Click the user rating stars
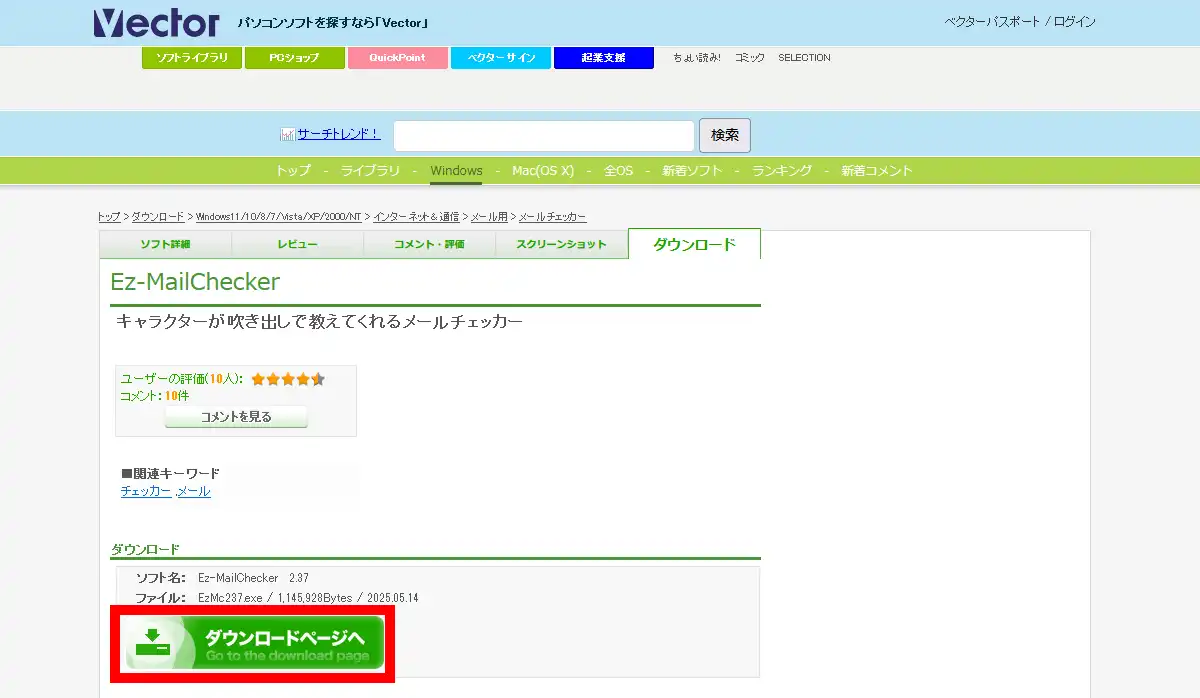 (288, 379)
